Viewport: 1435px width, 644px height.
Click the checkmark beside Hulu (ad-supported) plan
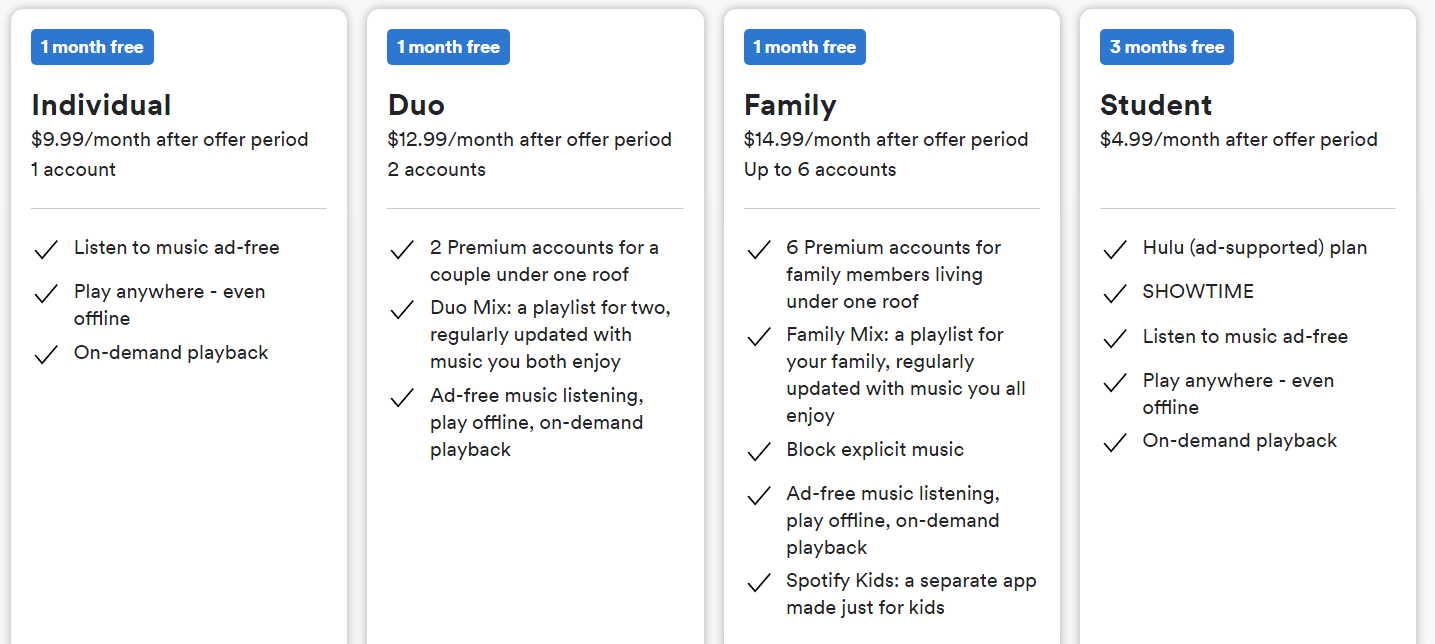pyautogui.click(x=1115, y=249)
